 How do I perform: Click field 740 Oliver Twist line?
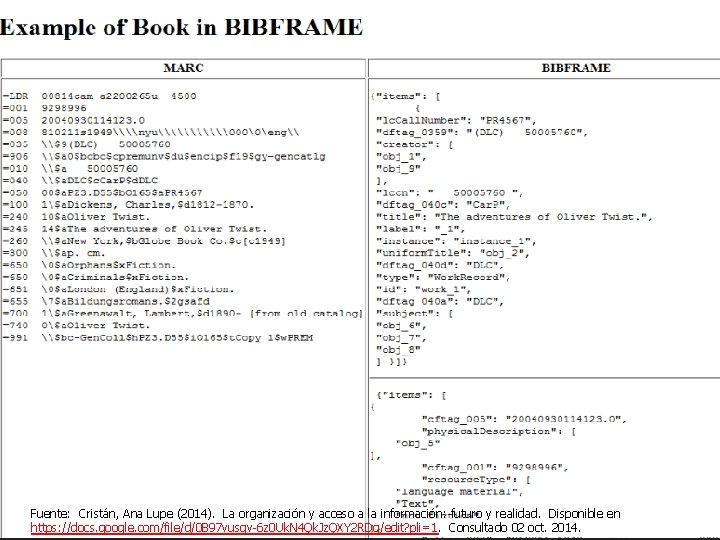click(76, 326)
